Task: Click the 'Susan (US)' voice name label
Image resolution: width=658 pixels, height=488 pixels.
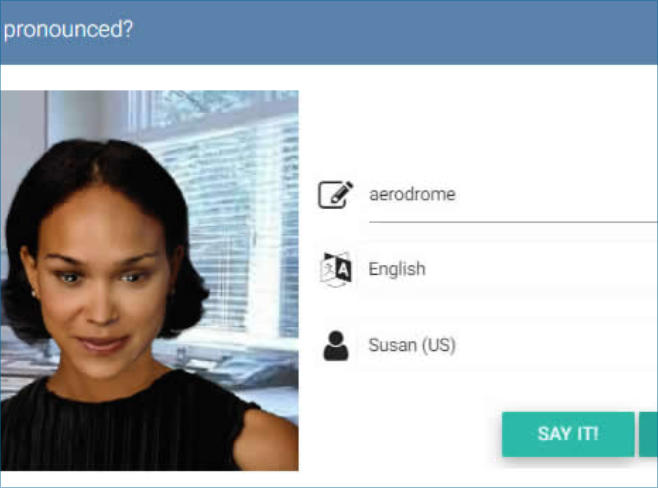Action: tap(412, 345)
